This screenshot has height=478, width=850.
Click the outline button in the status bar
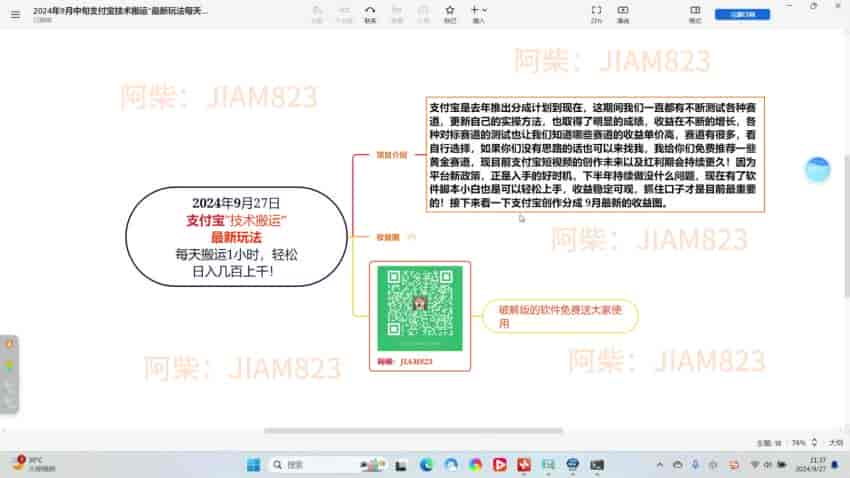(835, 443)
